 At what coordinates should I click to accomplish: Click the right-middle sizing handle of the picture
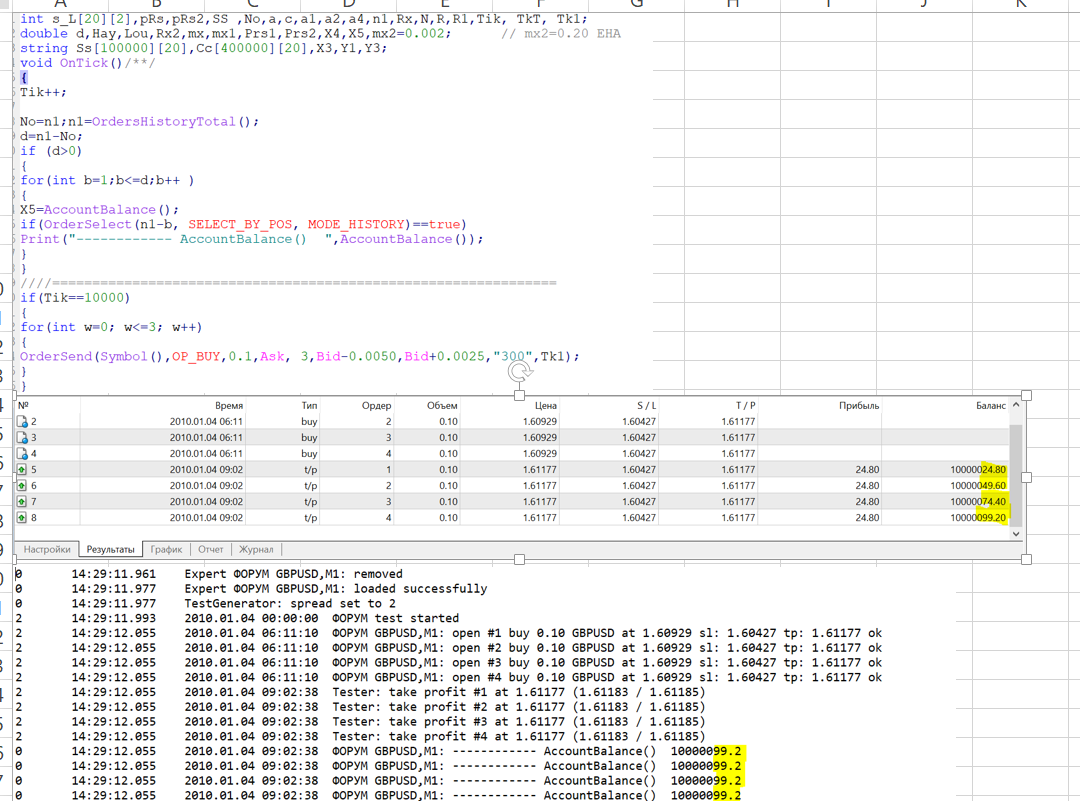(x=1026, y=477)
